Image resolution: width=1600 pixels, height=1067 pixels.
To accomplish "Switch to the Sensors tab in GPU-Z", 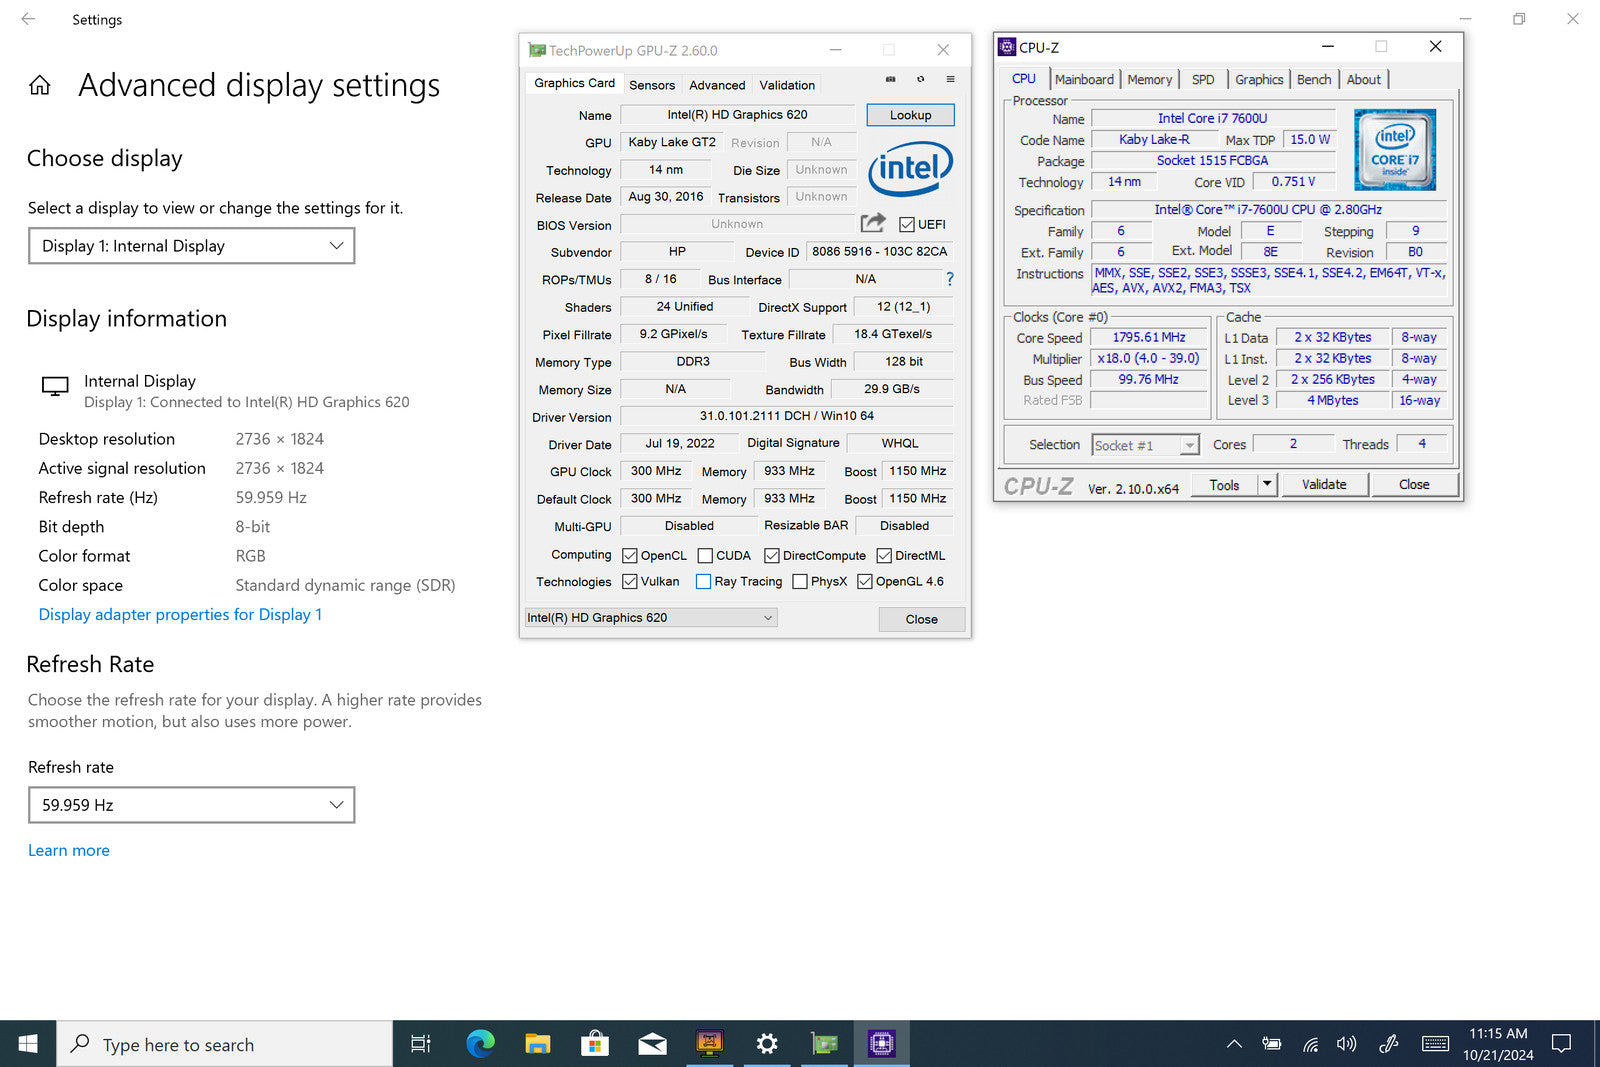I will tap(652, 85).
